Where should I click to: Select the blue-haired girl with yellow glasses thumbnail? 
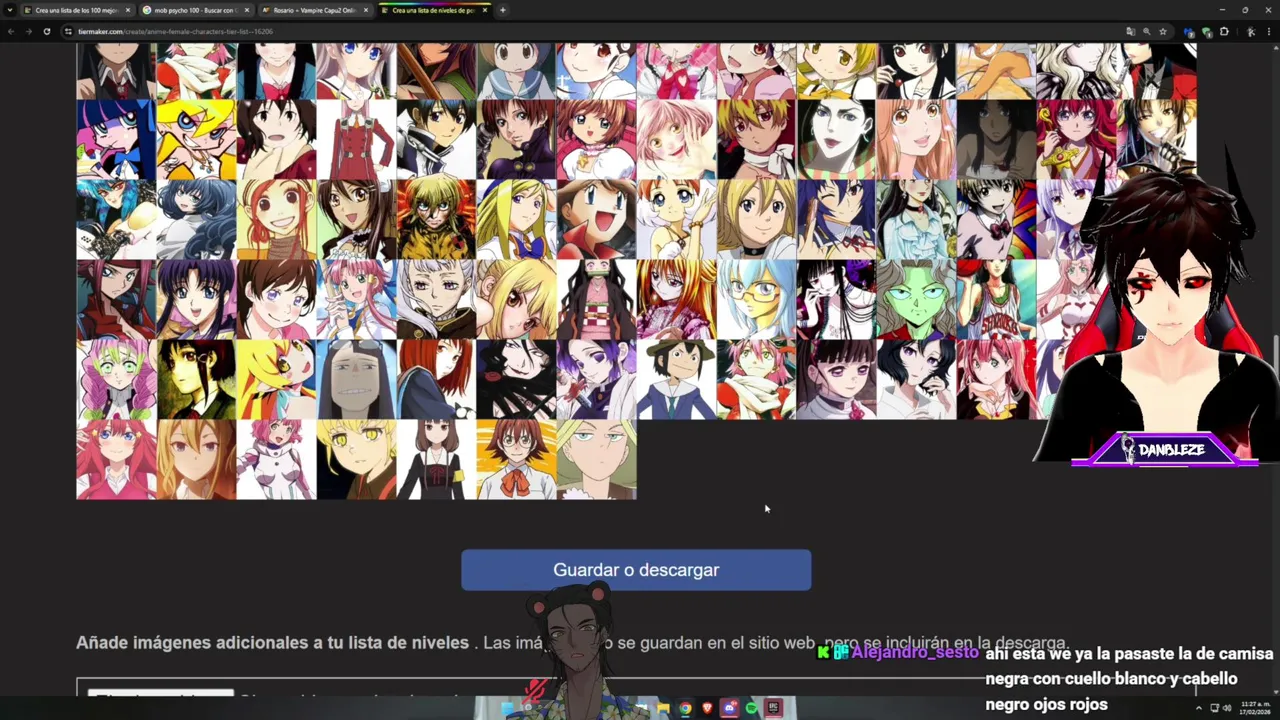[756, 299]
